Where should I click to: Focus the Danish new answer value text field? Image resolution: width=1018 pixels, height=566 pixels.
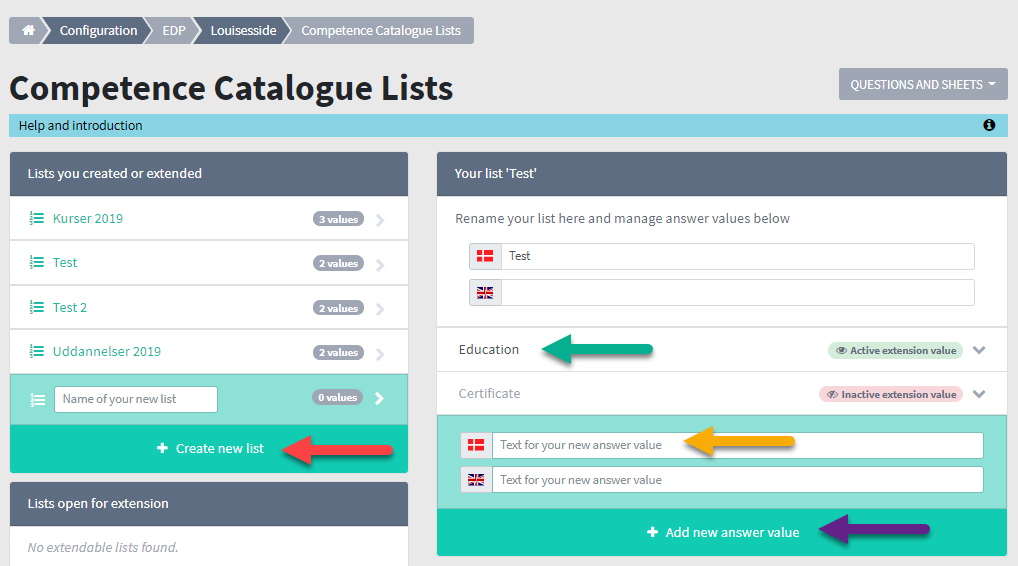pos(738,445)
